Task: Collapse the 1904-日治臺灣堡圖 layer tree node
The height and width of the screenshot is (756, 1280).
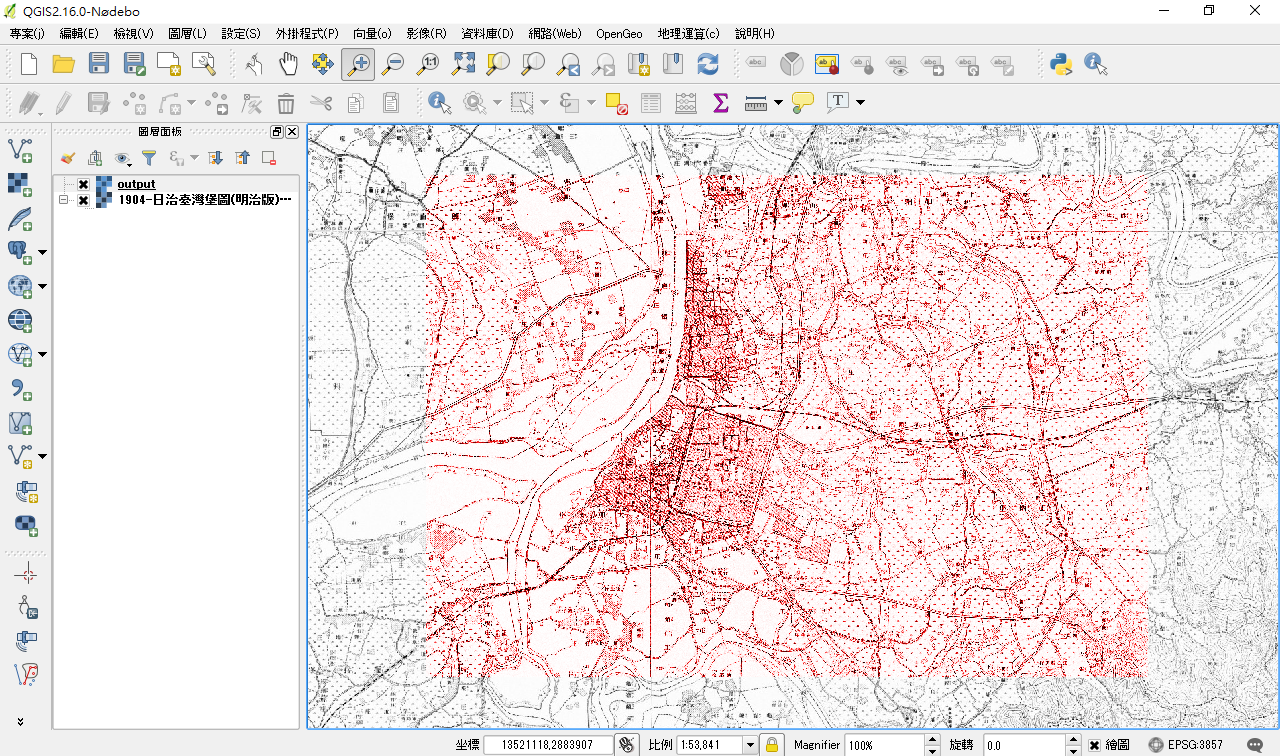Action: [64, 200]
